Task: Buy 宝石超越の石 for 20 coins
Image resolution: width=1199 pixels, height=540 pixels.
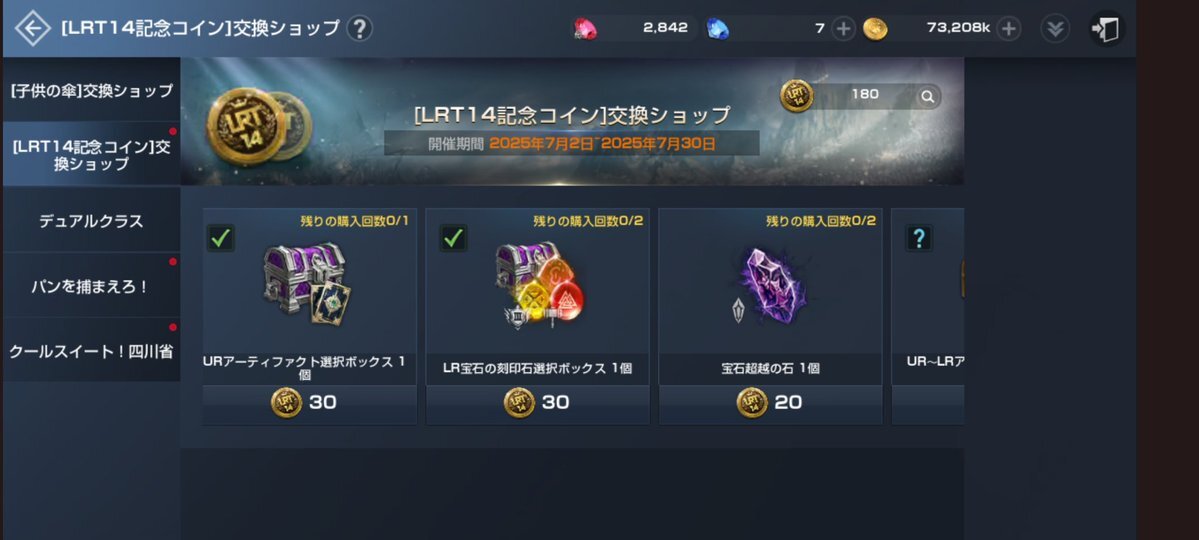Action: 771,402
